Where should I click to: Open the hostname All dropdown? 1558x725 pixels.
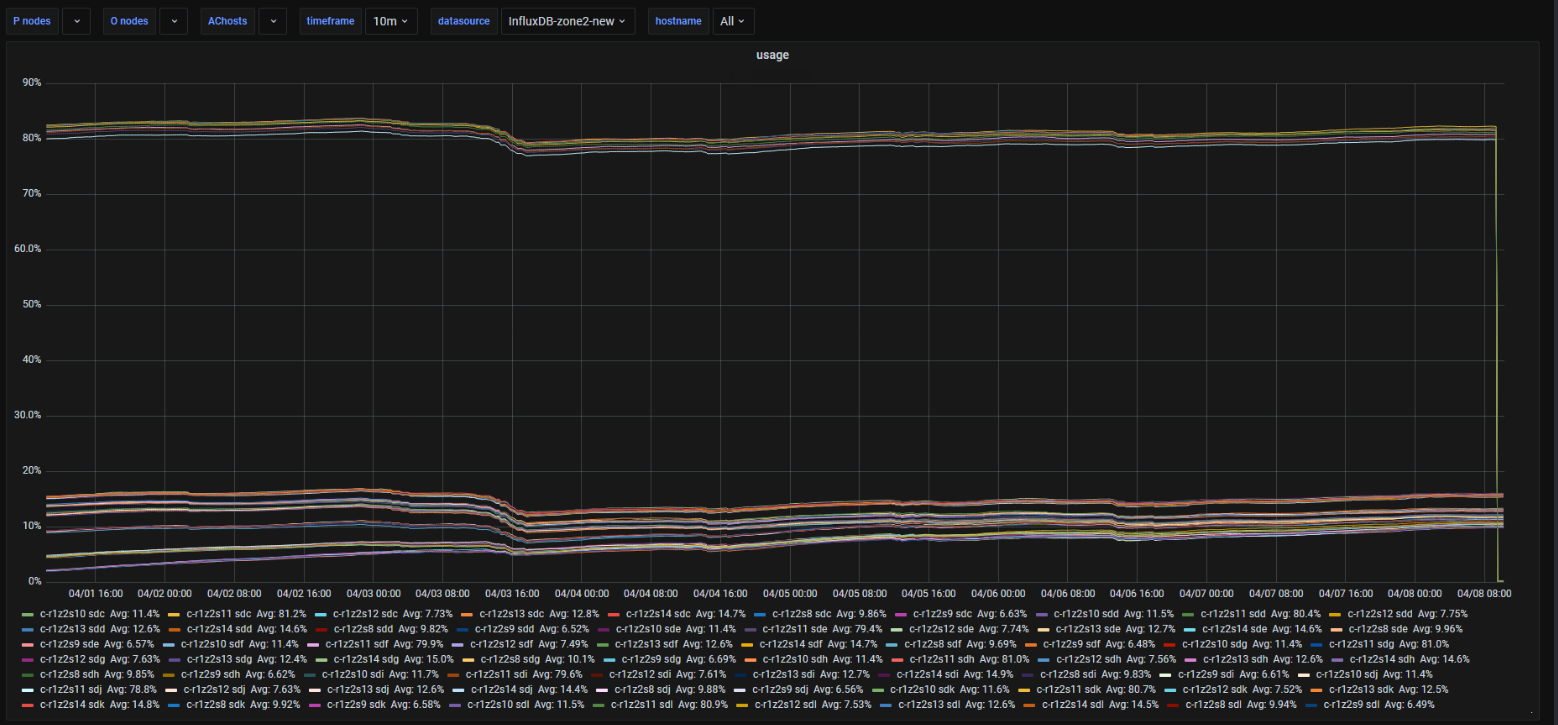tap(733, 21)
